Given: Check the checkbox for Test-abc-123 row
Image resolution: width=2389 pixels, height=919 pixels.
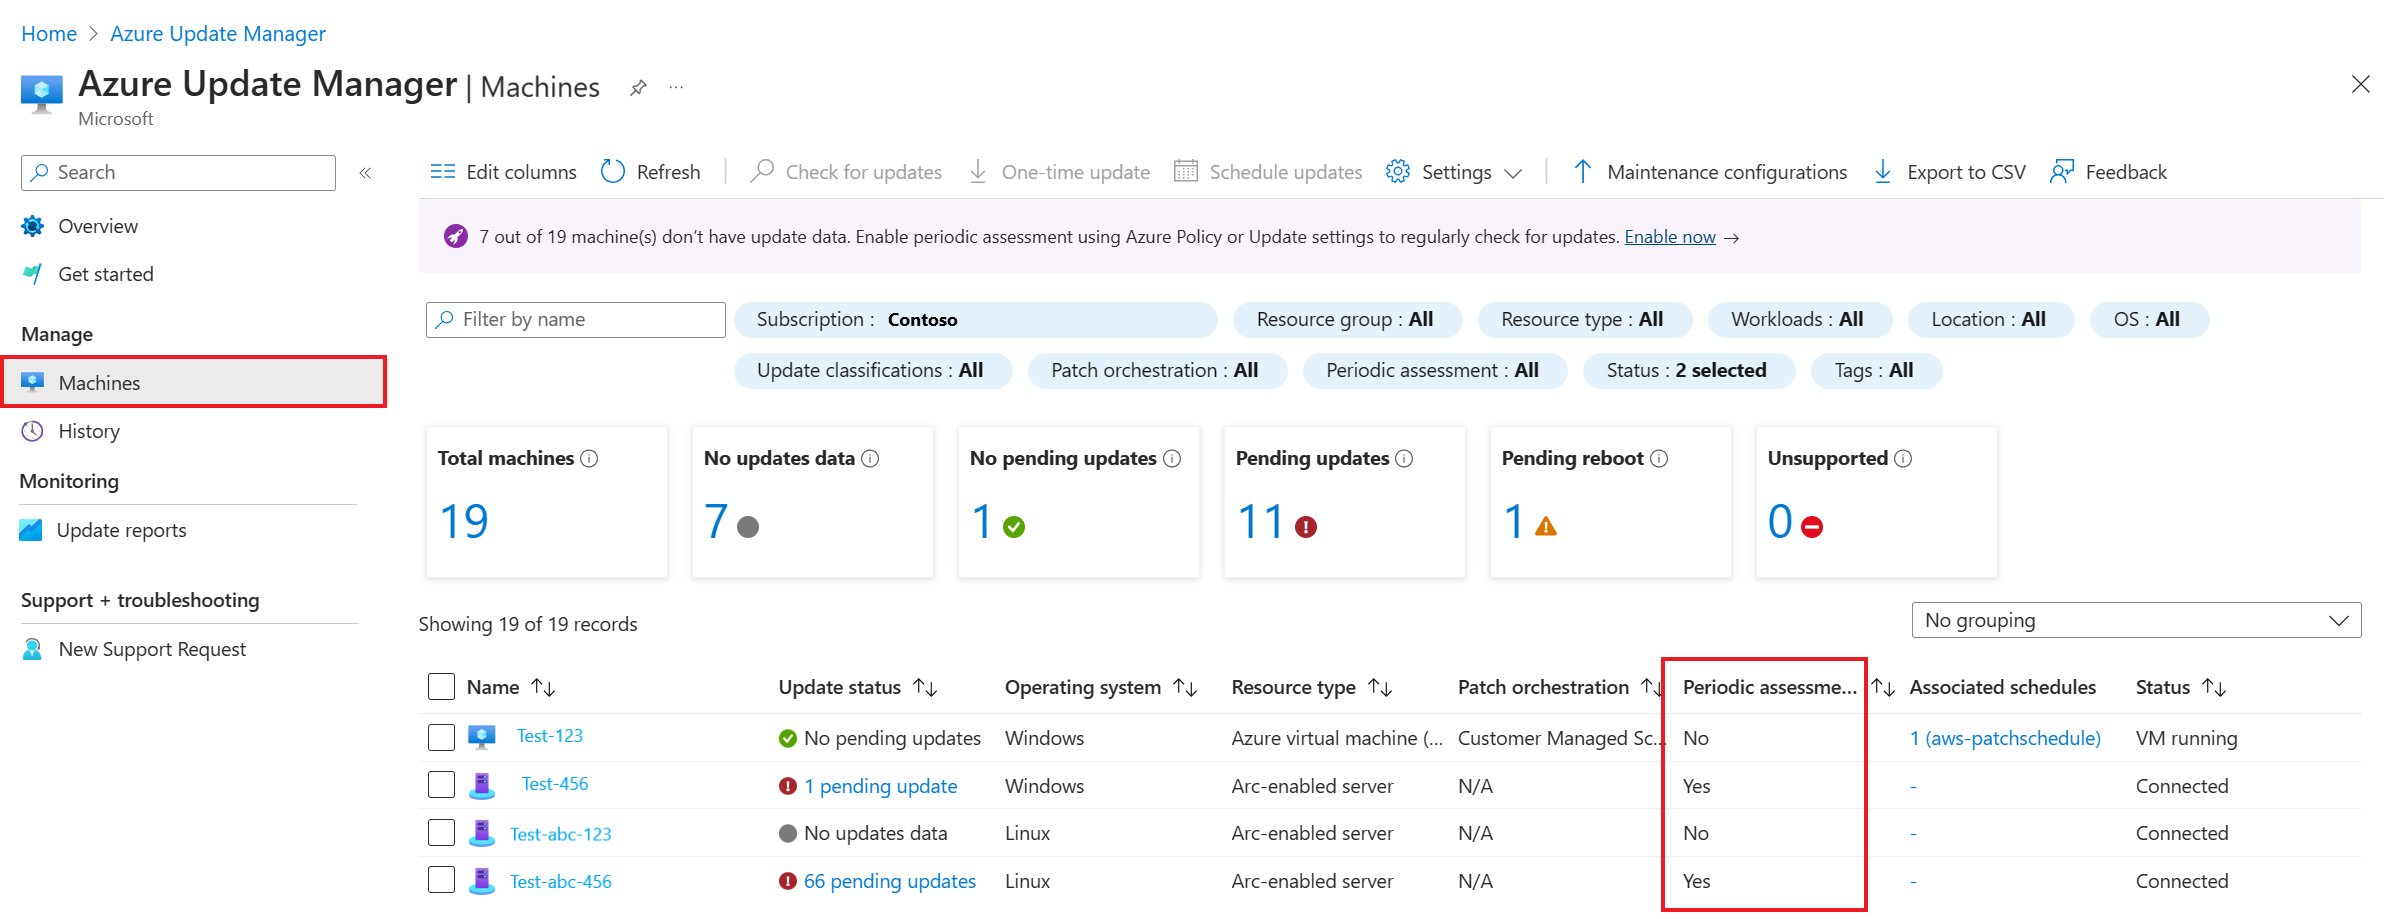Looking at the screenshot, I should pyautogui.click(x=441, y=832).
